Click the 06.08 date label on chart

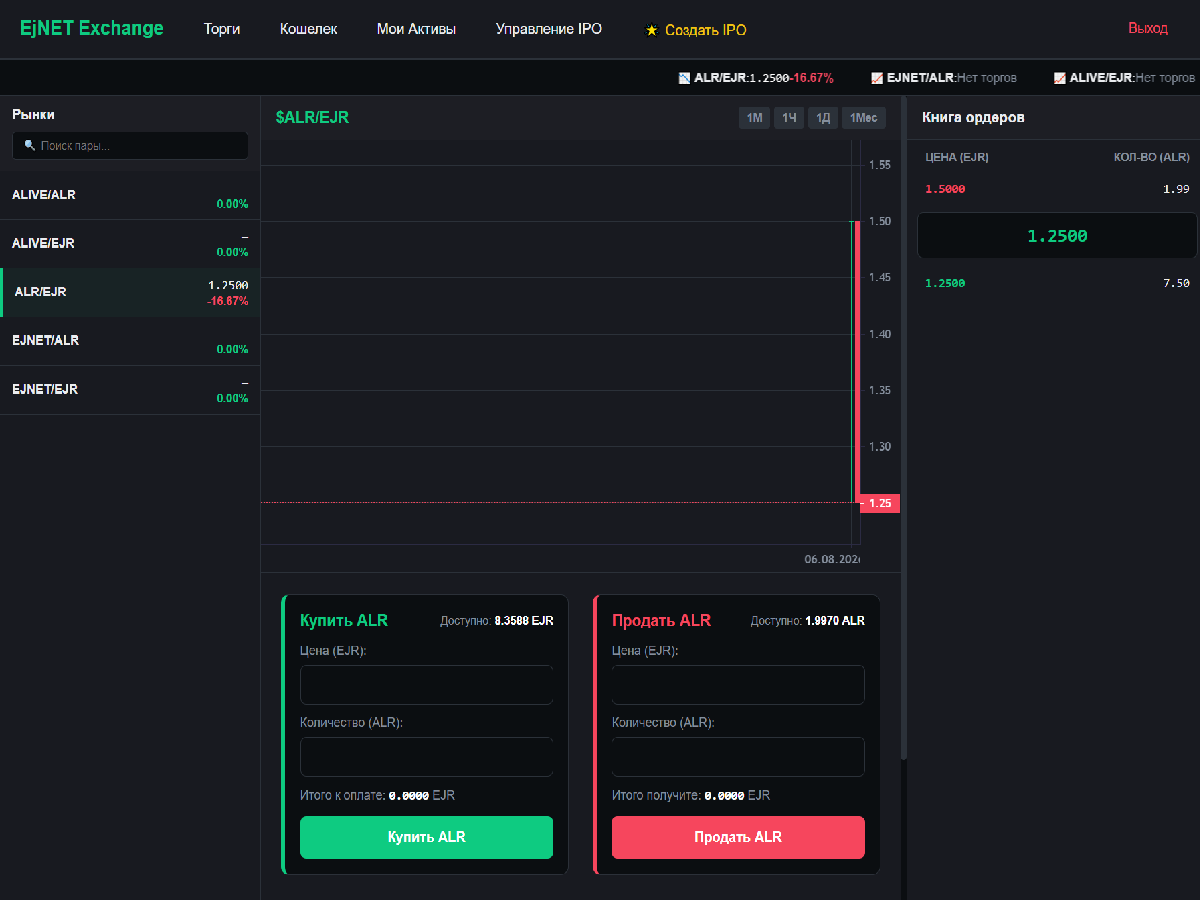pos(832,559)
